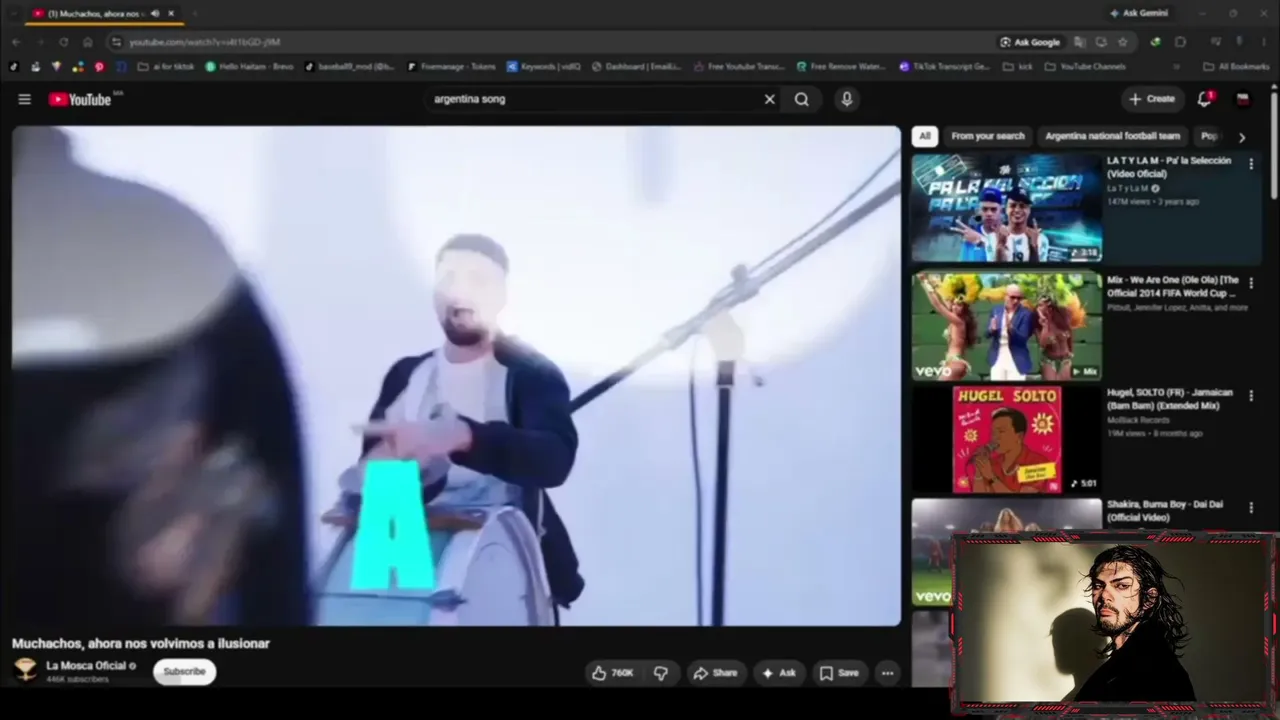
Task: Show more filter chips with right arrow
Action: pyautogui.click(x=1242, y=137)
